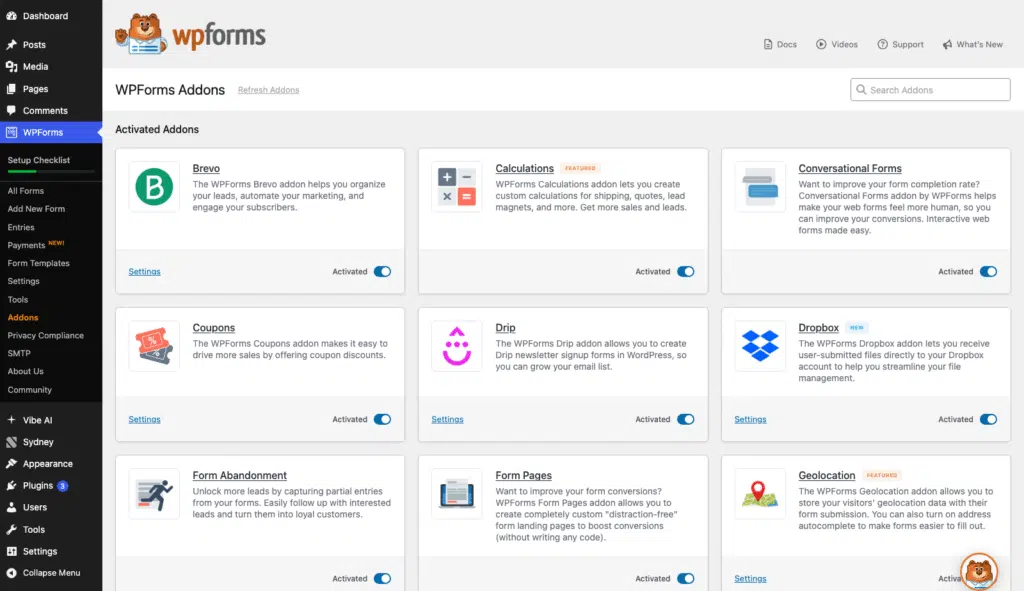Open Brevo addon Settings link
The height and width of the screenshot is (591, 1024).
click(x=144, y=272)
